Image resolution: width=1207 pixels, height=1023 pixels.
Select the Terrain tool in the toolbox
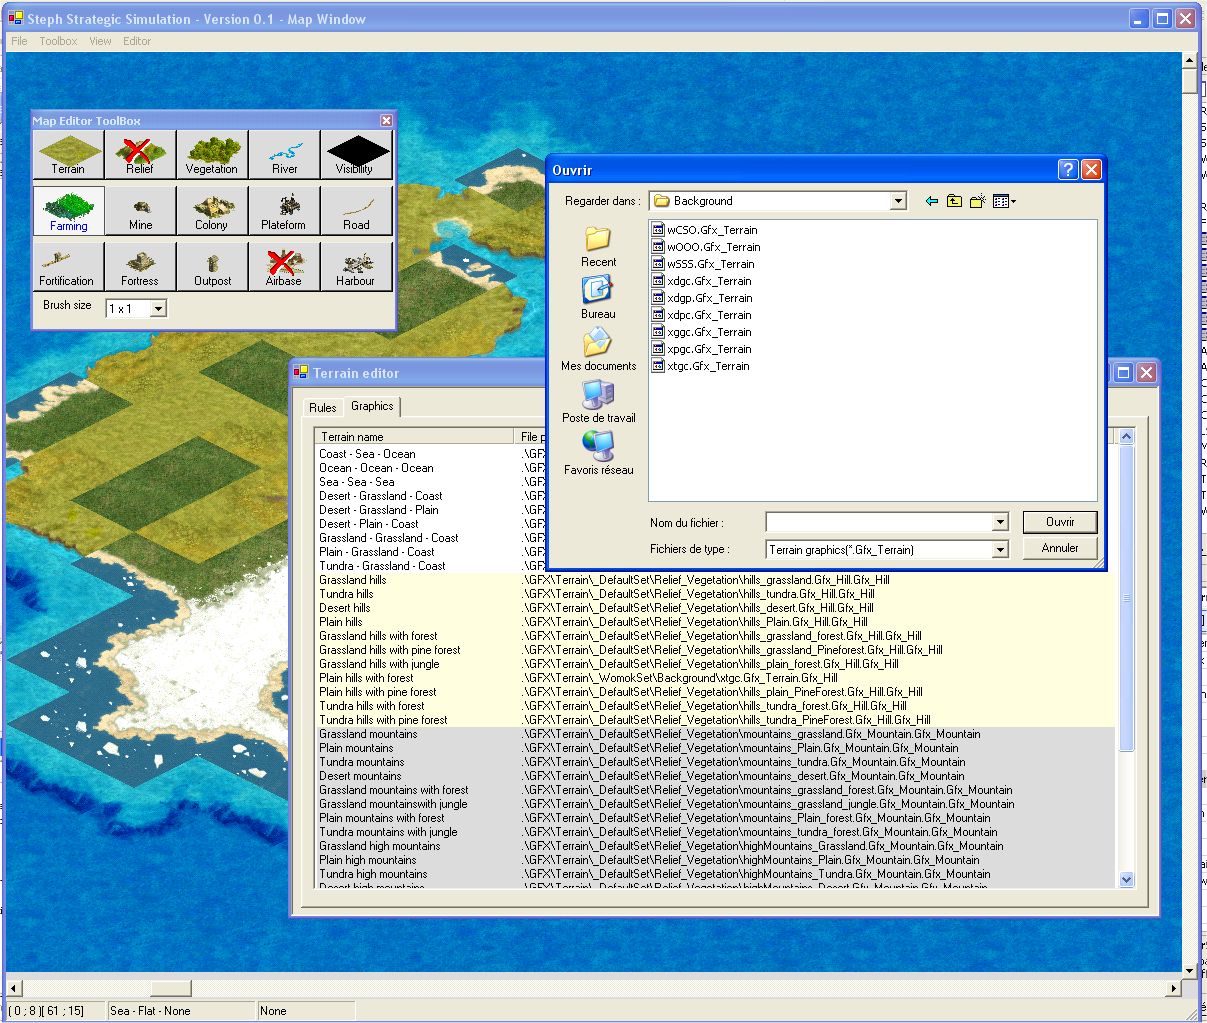coord(68,155)
